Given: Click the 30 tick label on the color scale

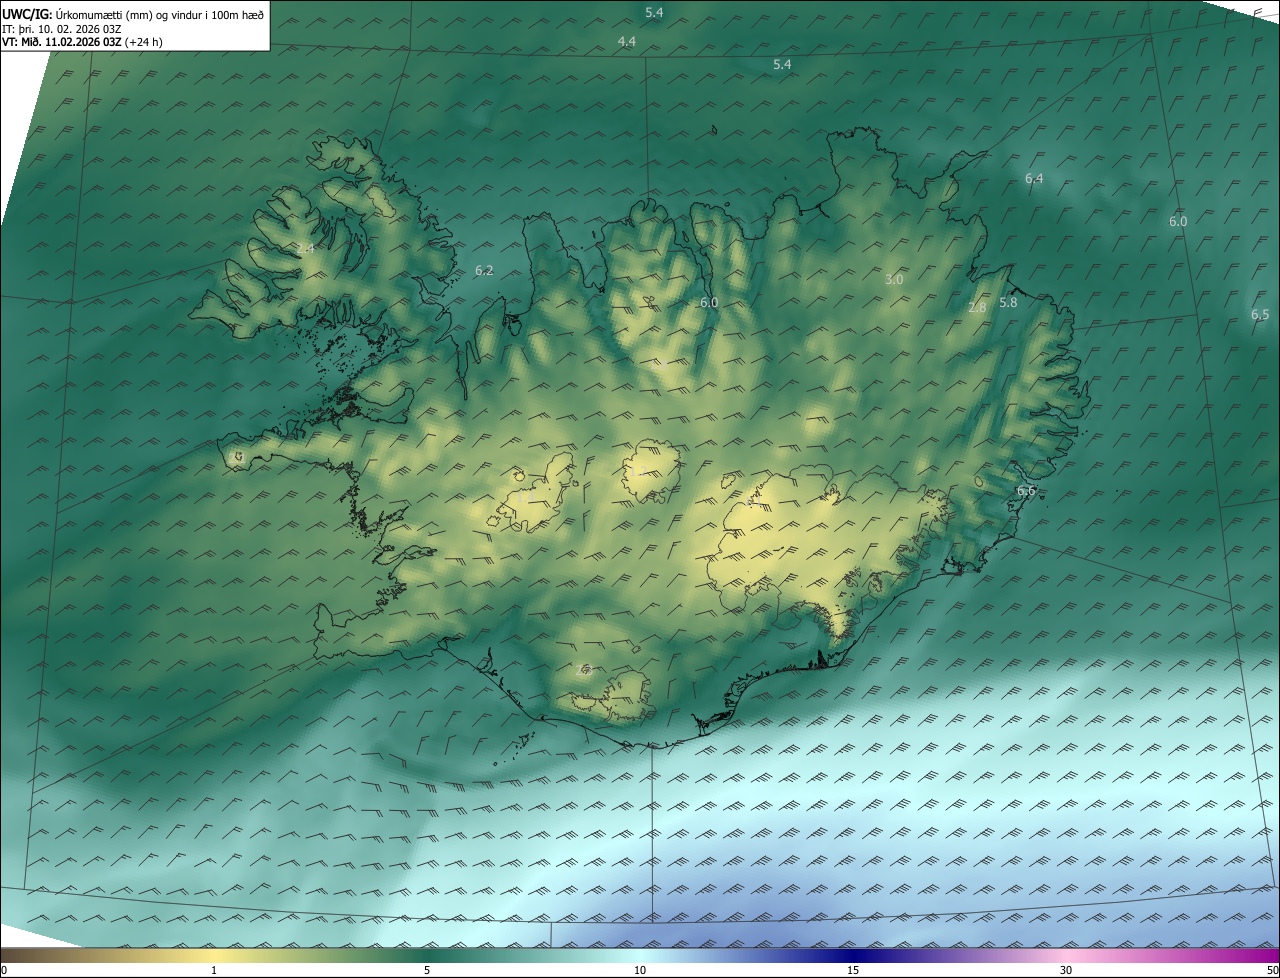Looking at the screenshot, I should 1066,970.
